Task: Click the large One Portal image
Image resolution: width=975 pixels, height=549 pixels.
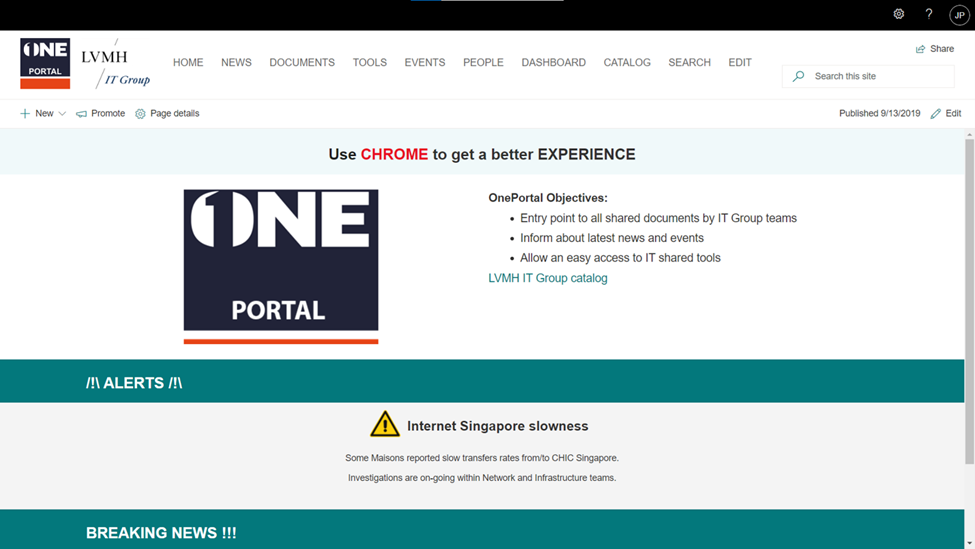Action: pyautogui.click(x=281, y=267)
